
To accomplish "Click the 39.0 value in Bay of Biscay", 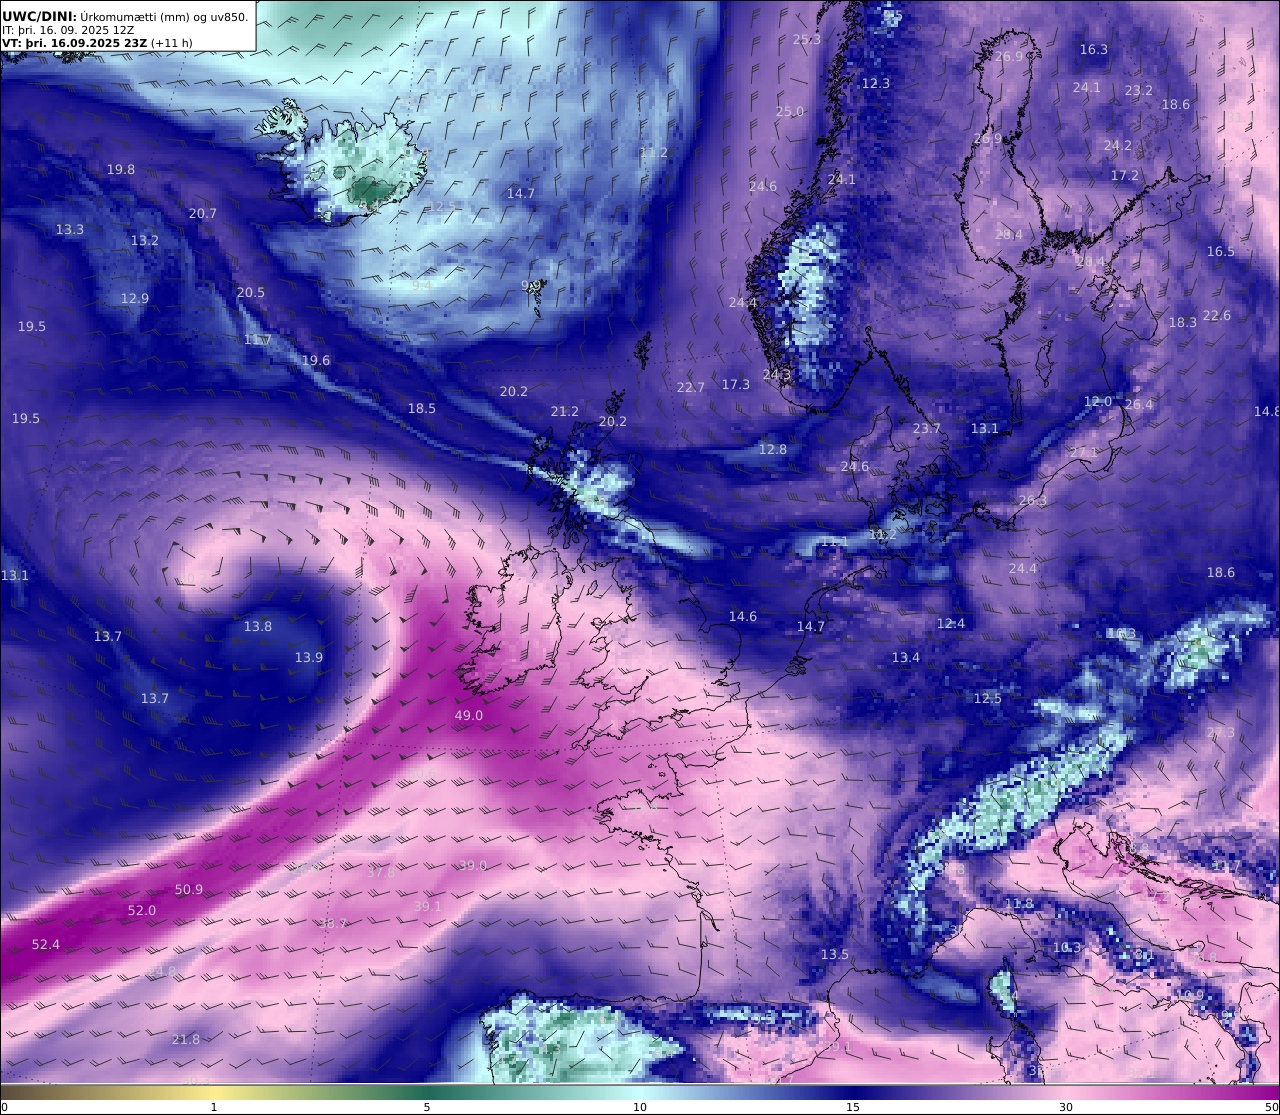I will [x=473, y=866].
